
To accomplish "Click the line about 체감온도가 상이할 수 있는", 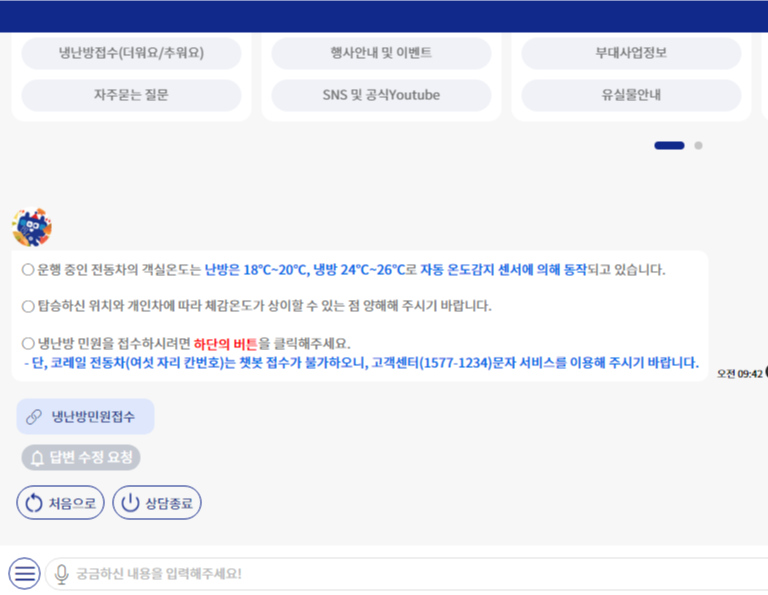I will (x=257, y=306).
